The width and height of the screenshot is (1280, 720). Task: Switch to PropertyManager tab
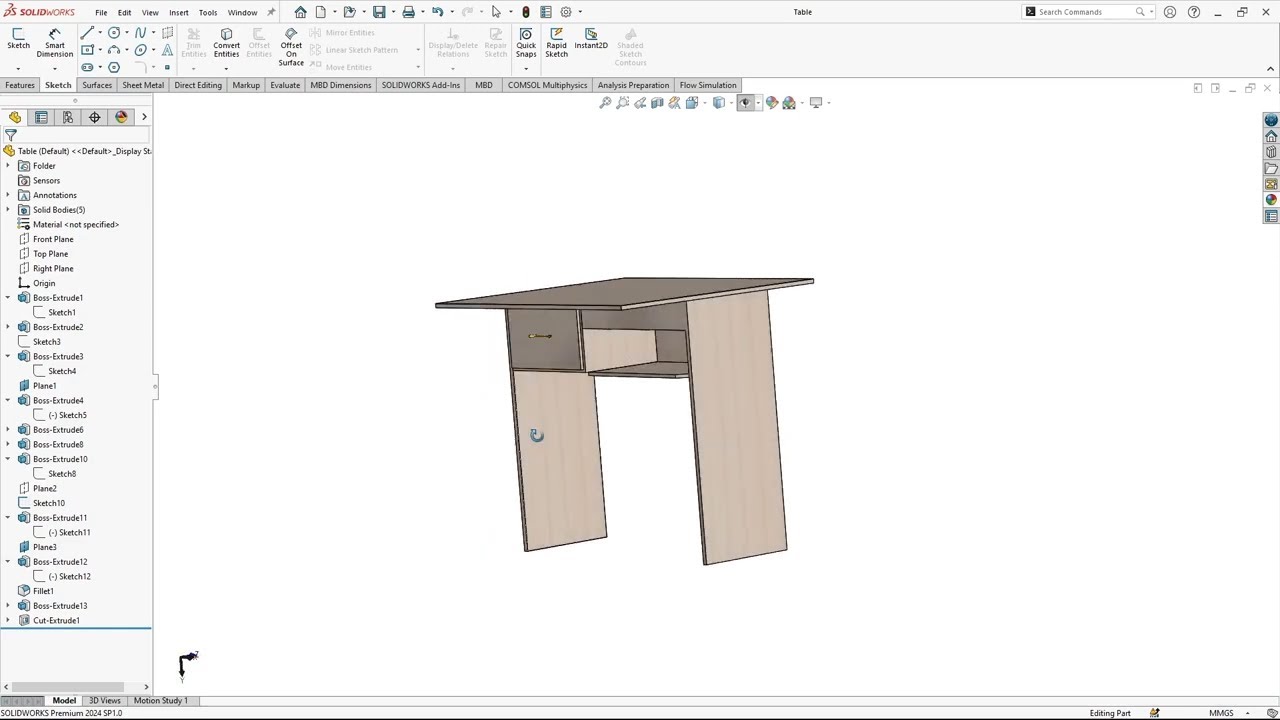coord(41,117)
